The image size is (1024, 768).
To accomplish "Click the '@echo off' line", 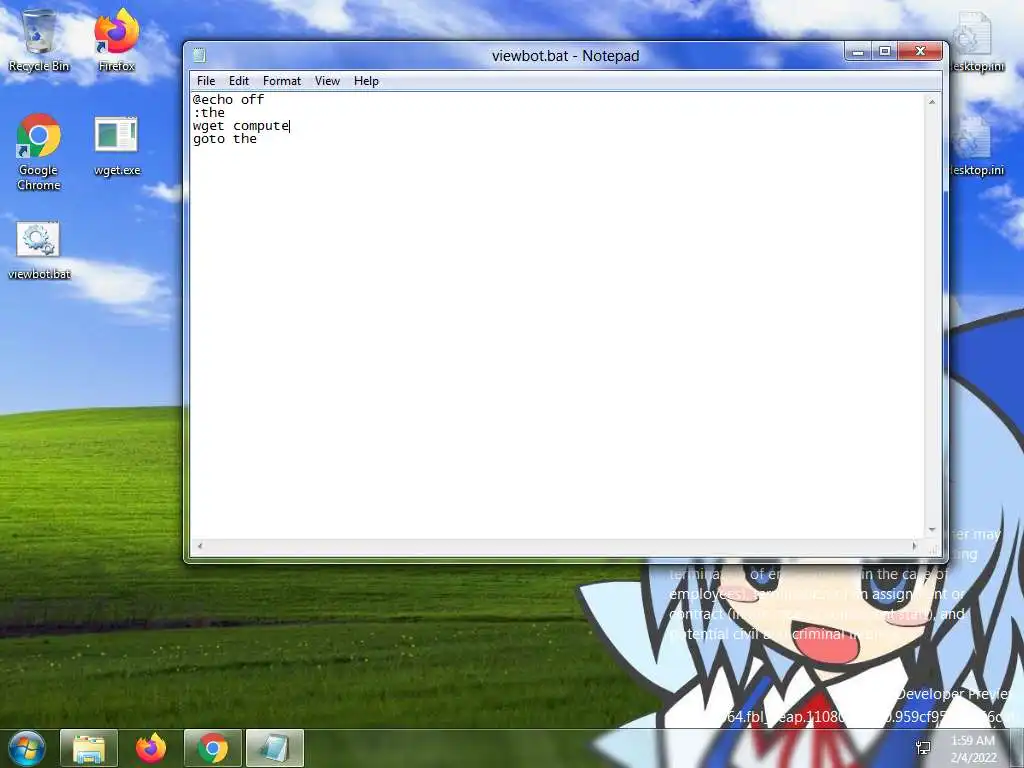I will pos(228,99).
